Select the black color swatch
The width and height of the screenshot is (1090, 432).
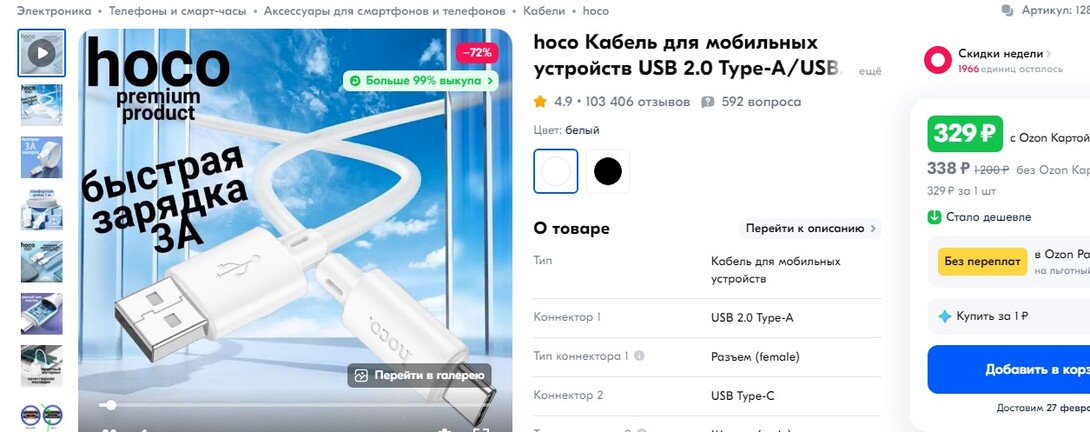(x=608, y=171)
